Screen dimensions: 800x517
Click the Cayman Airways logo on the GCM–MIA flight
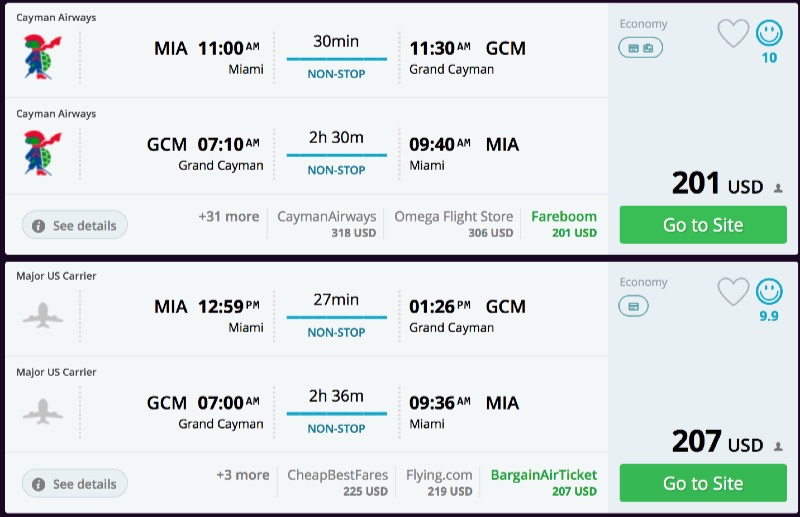42,153
